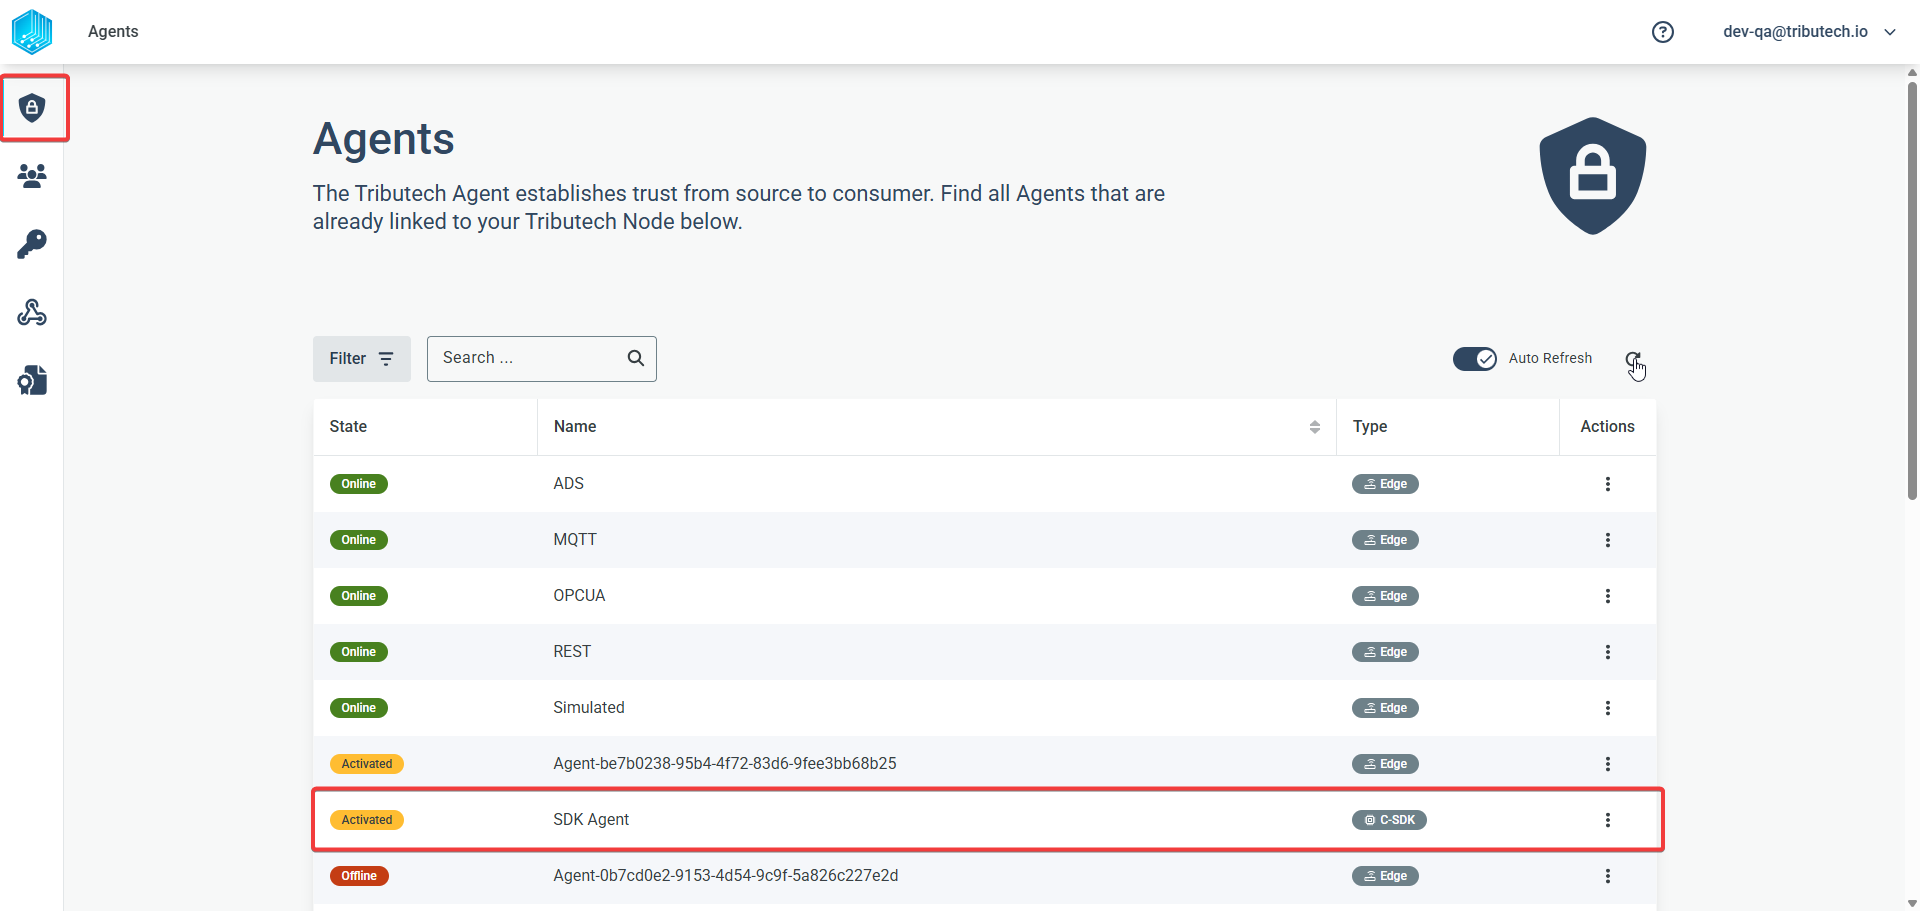Click the page vertical scrollbar thumb
Screen dimensions: 1920x911
pos(1912,290)
